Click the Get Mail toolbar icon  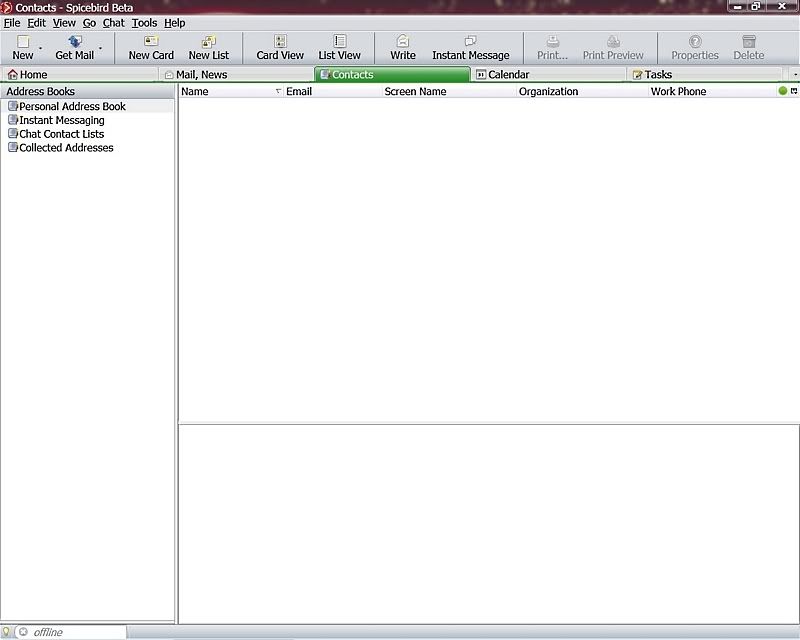(74, 48)
